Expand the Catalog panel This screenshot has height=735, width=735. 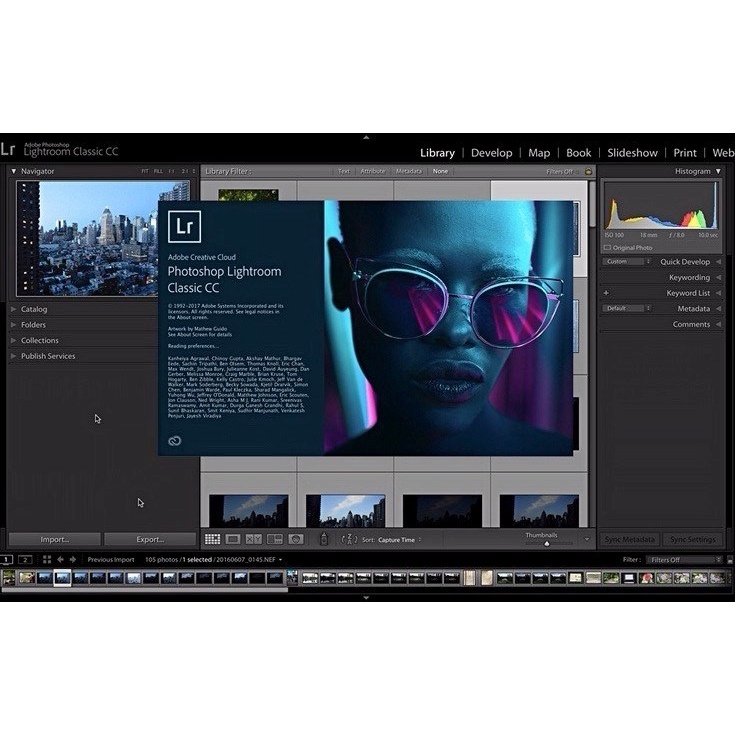coord(14,309)
